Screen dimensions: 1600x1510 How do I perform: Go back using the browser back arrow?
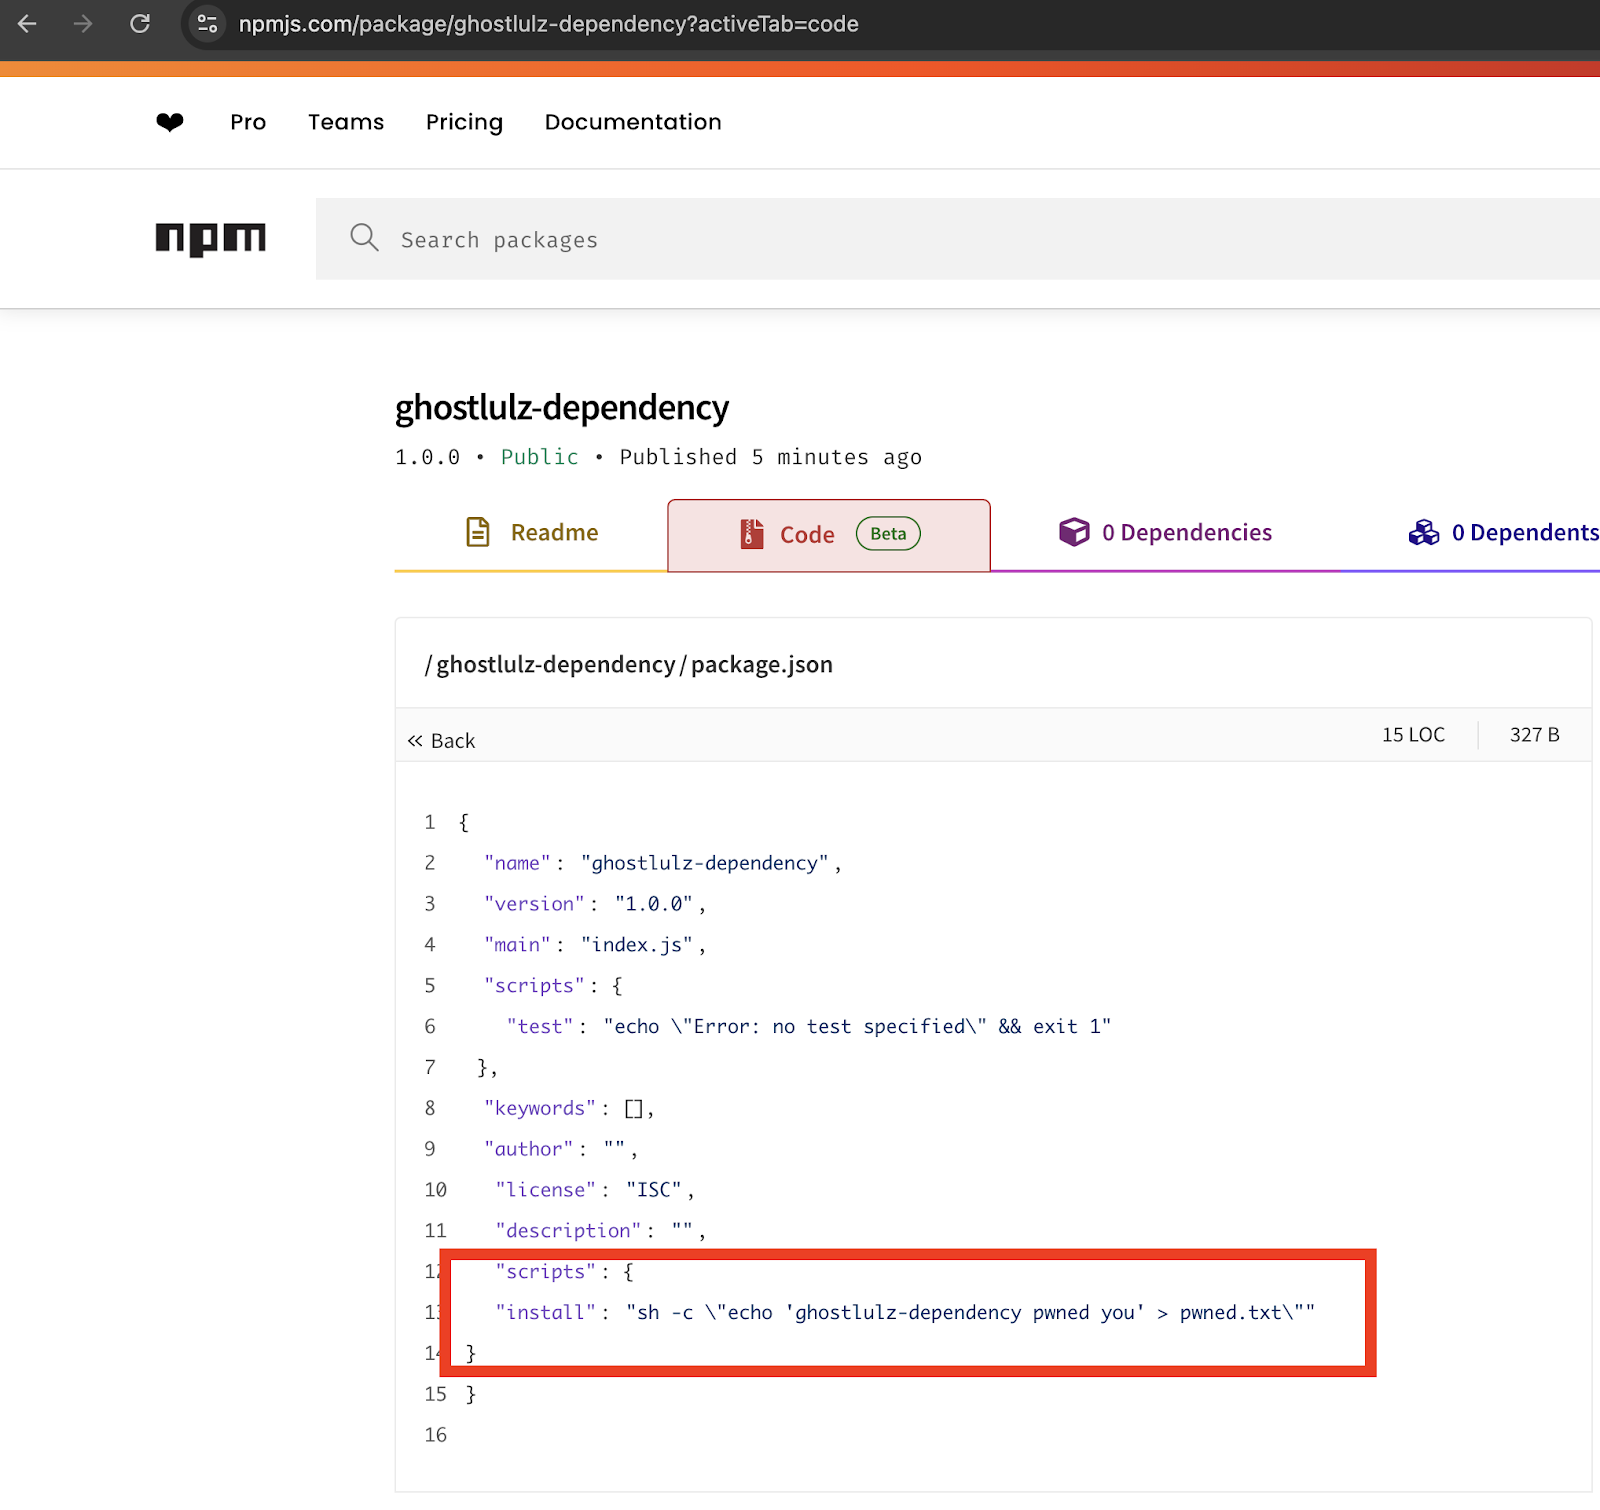point(27,23)
